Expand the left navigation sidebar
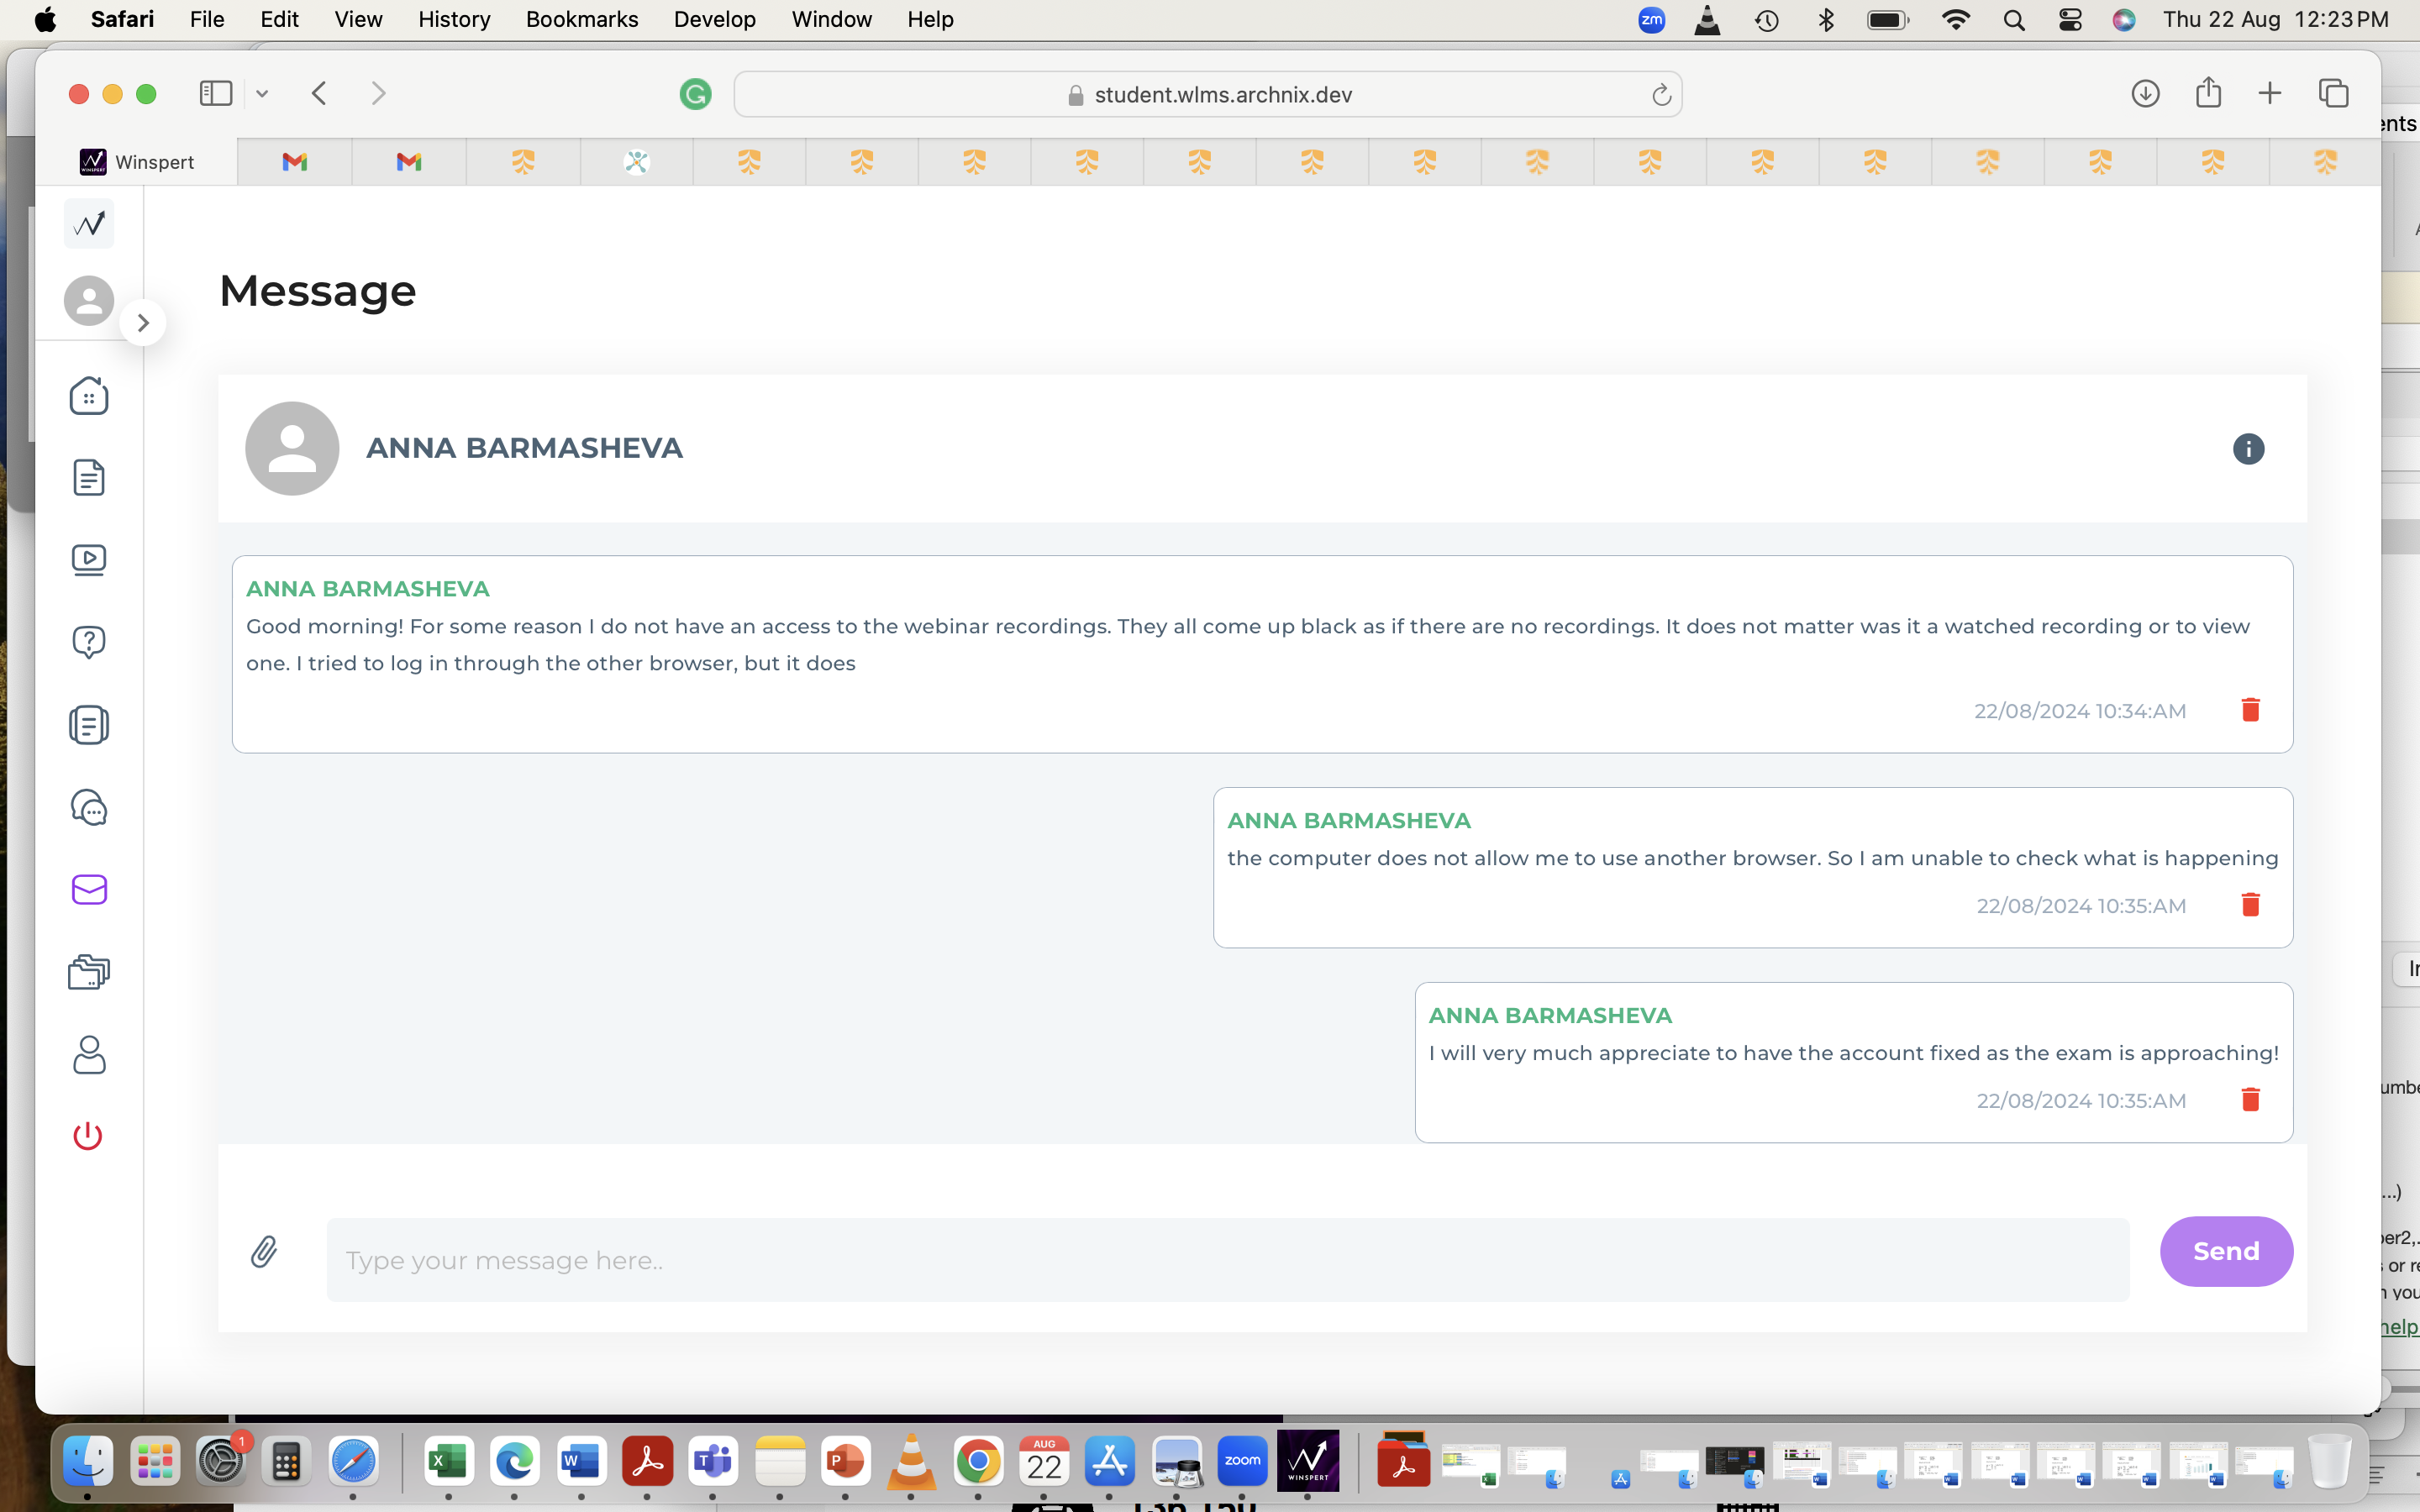The width and height of the screenshot is (2420, 1512). pyautogui.click(x=143, y=323)
